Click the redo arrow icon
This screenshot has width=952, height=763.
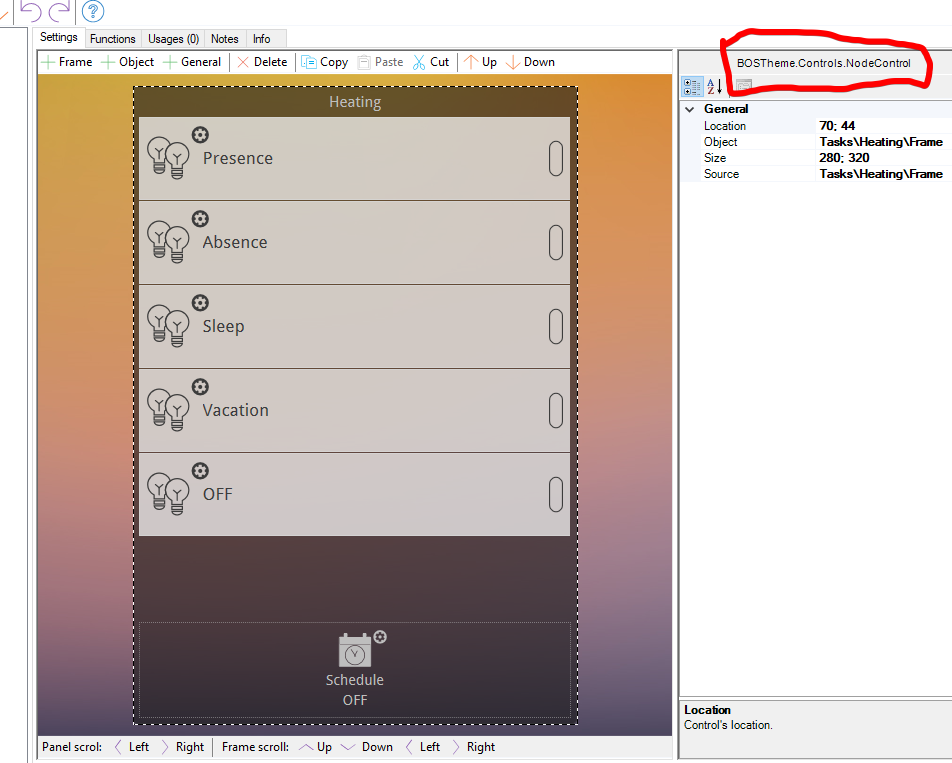point(60,12)
